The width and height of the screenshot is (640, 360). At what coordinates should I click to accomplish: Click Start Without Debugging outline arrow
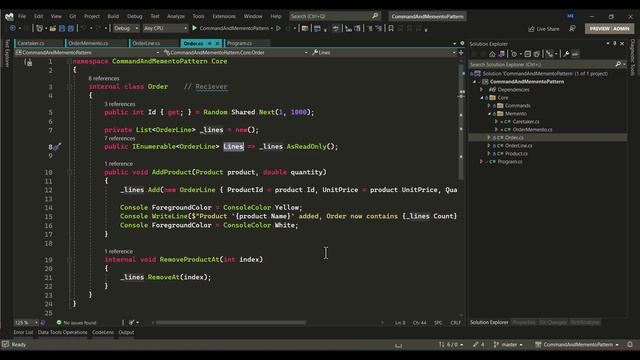pyautogui.click(x=278, y=28)
